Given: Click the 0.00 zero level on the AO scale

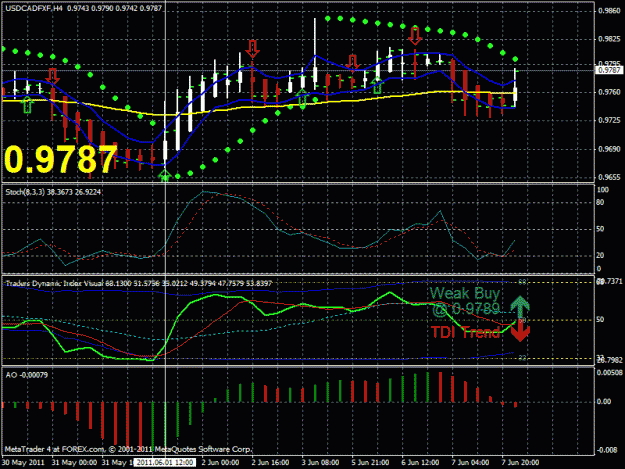Looking at the screenshot, I should [604, 401].
